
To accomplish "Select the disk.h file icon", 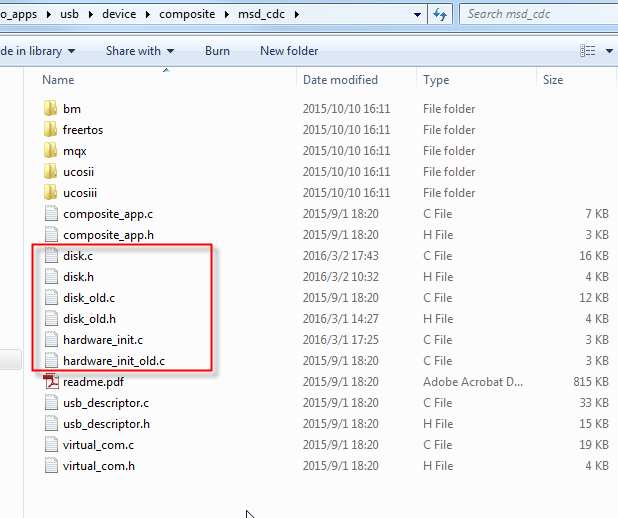I will [51, 276].
